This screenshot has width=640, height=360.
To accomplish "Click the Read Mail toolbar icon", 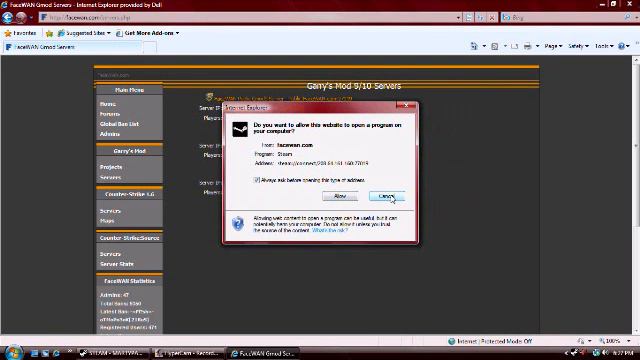I will click(514, 47).
